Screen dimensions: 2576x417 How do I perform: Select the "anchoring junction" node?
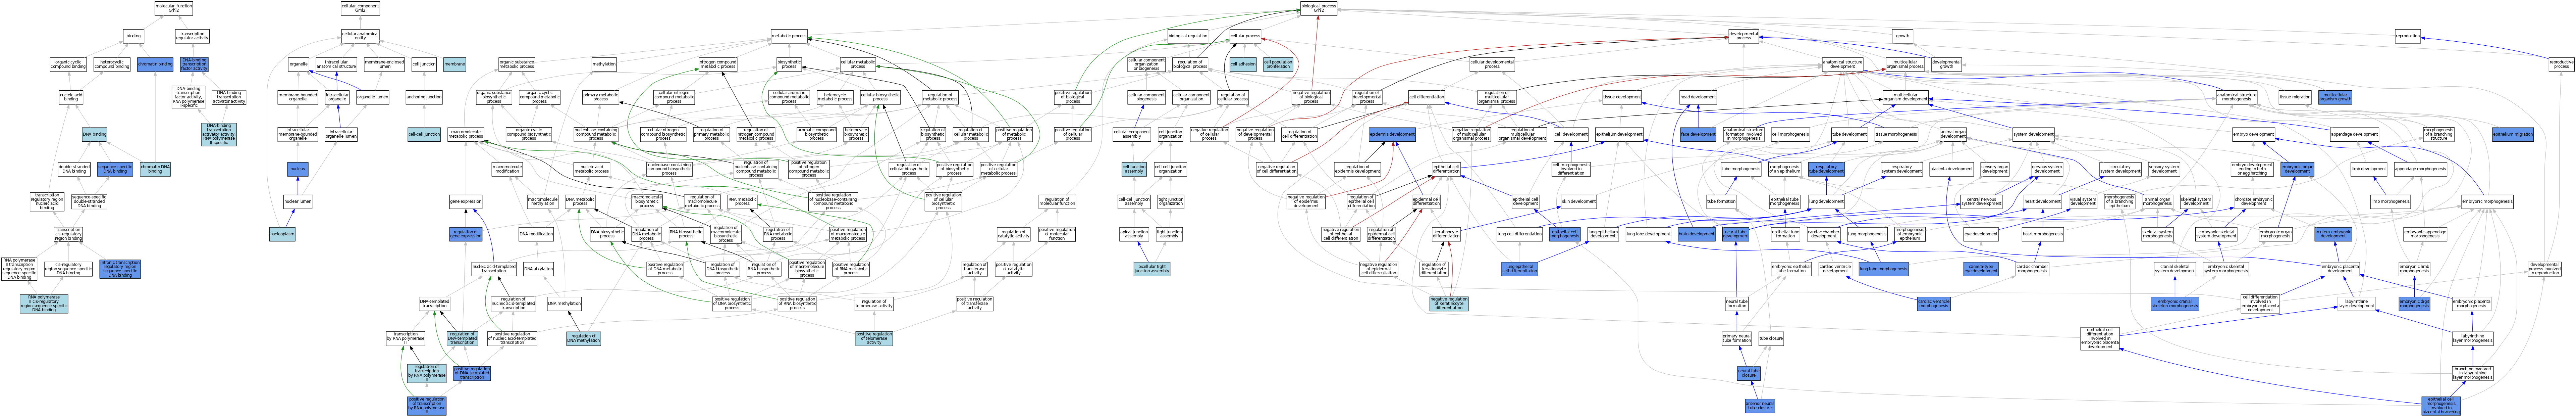[424, 97]
